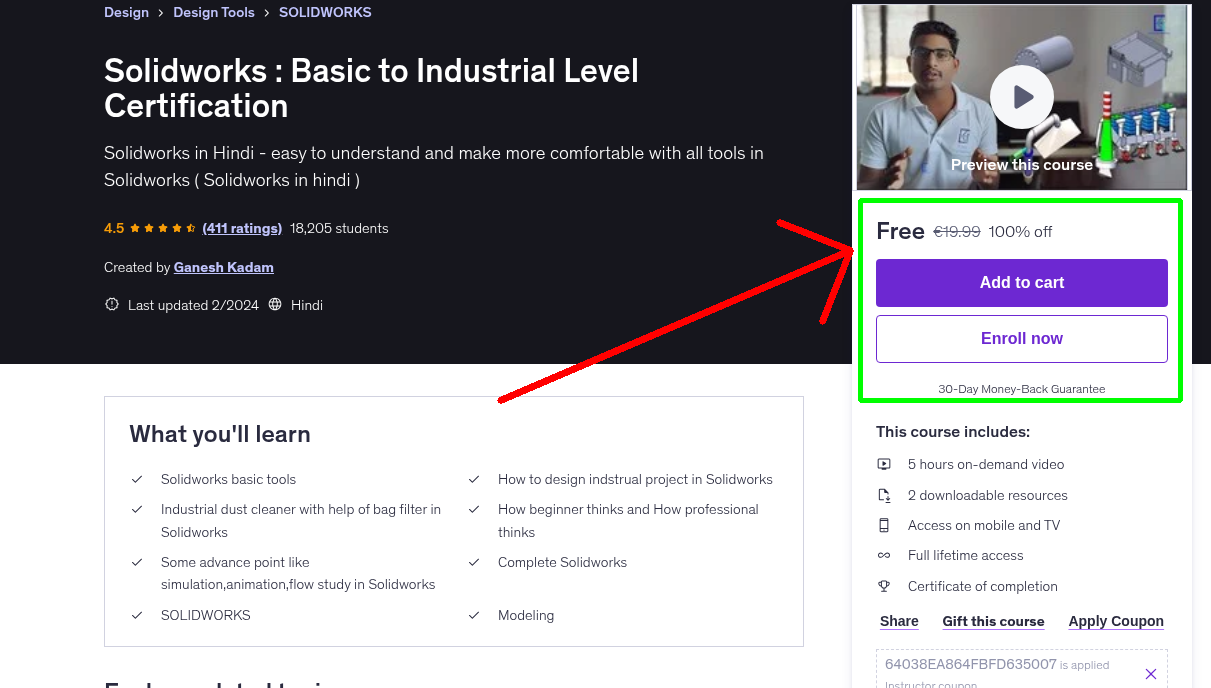Open Apply Coupon
Image resolution: width=1211 pixels, height=688 pixels.
(x=1116, y=621)
